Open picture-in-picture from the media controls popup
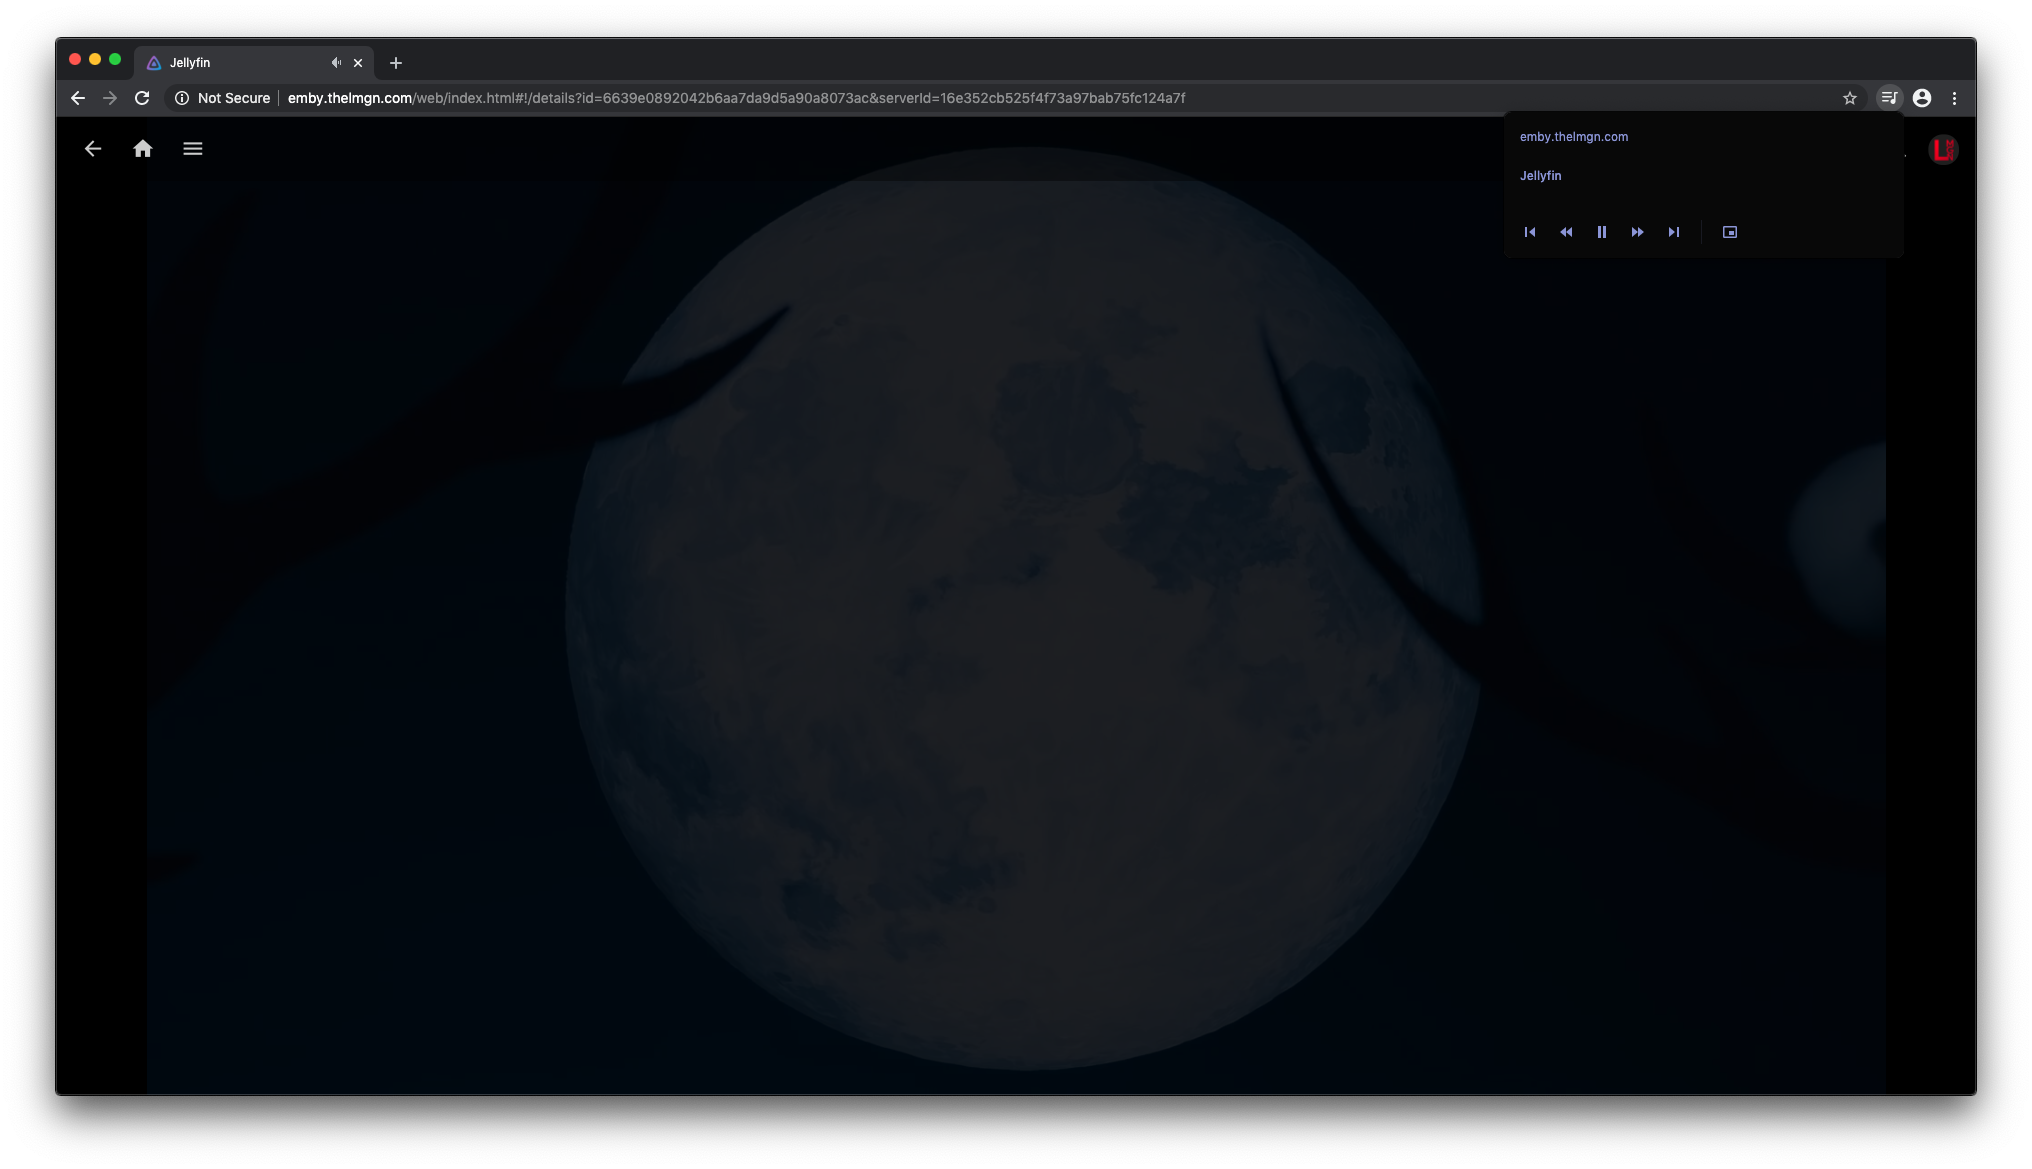This screenshot has height=1169, width=2032. click(1730, 231)
